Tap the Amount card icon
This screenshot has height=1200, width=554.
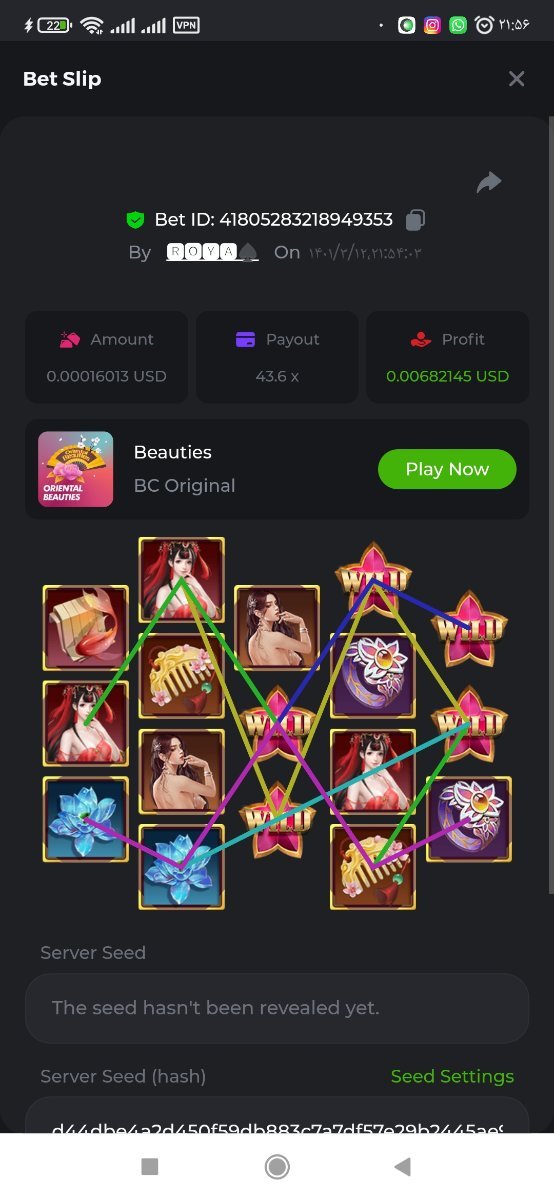tap(69, 340)
